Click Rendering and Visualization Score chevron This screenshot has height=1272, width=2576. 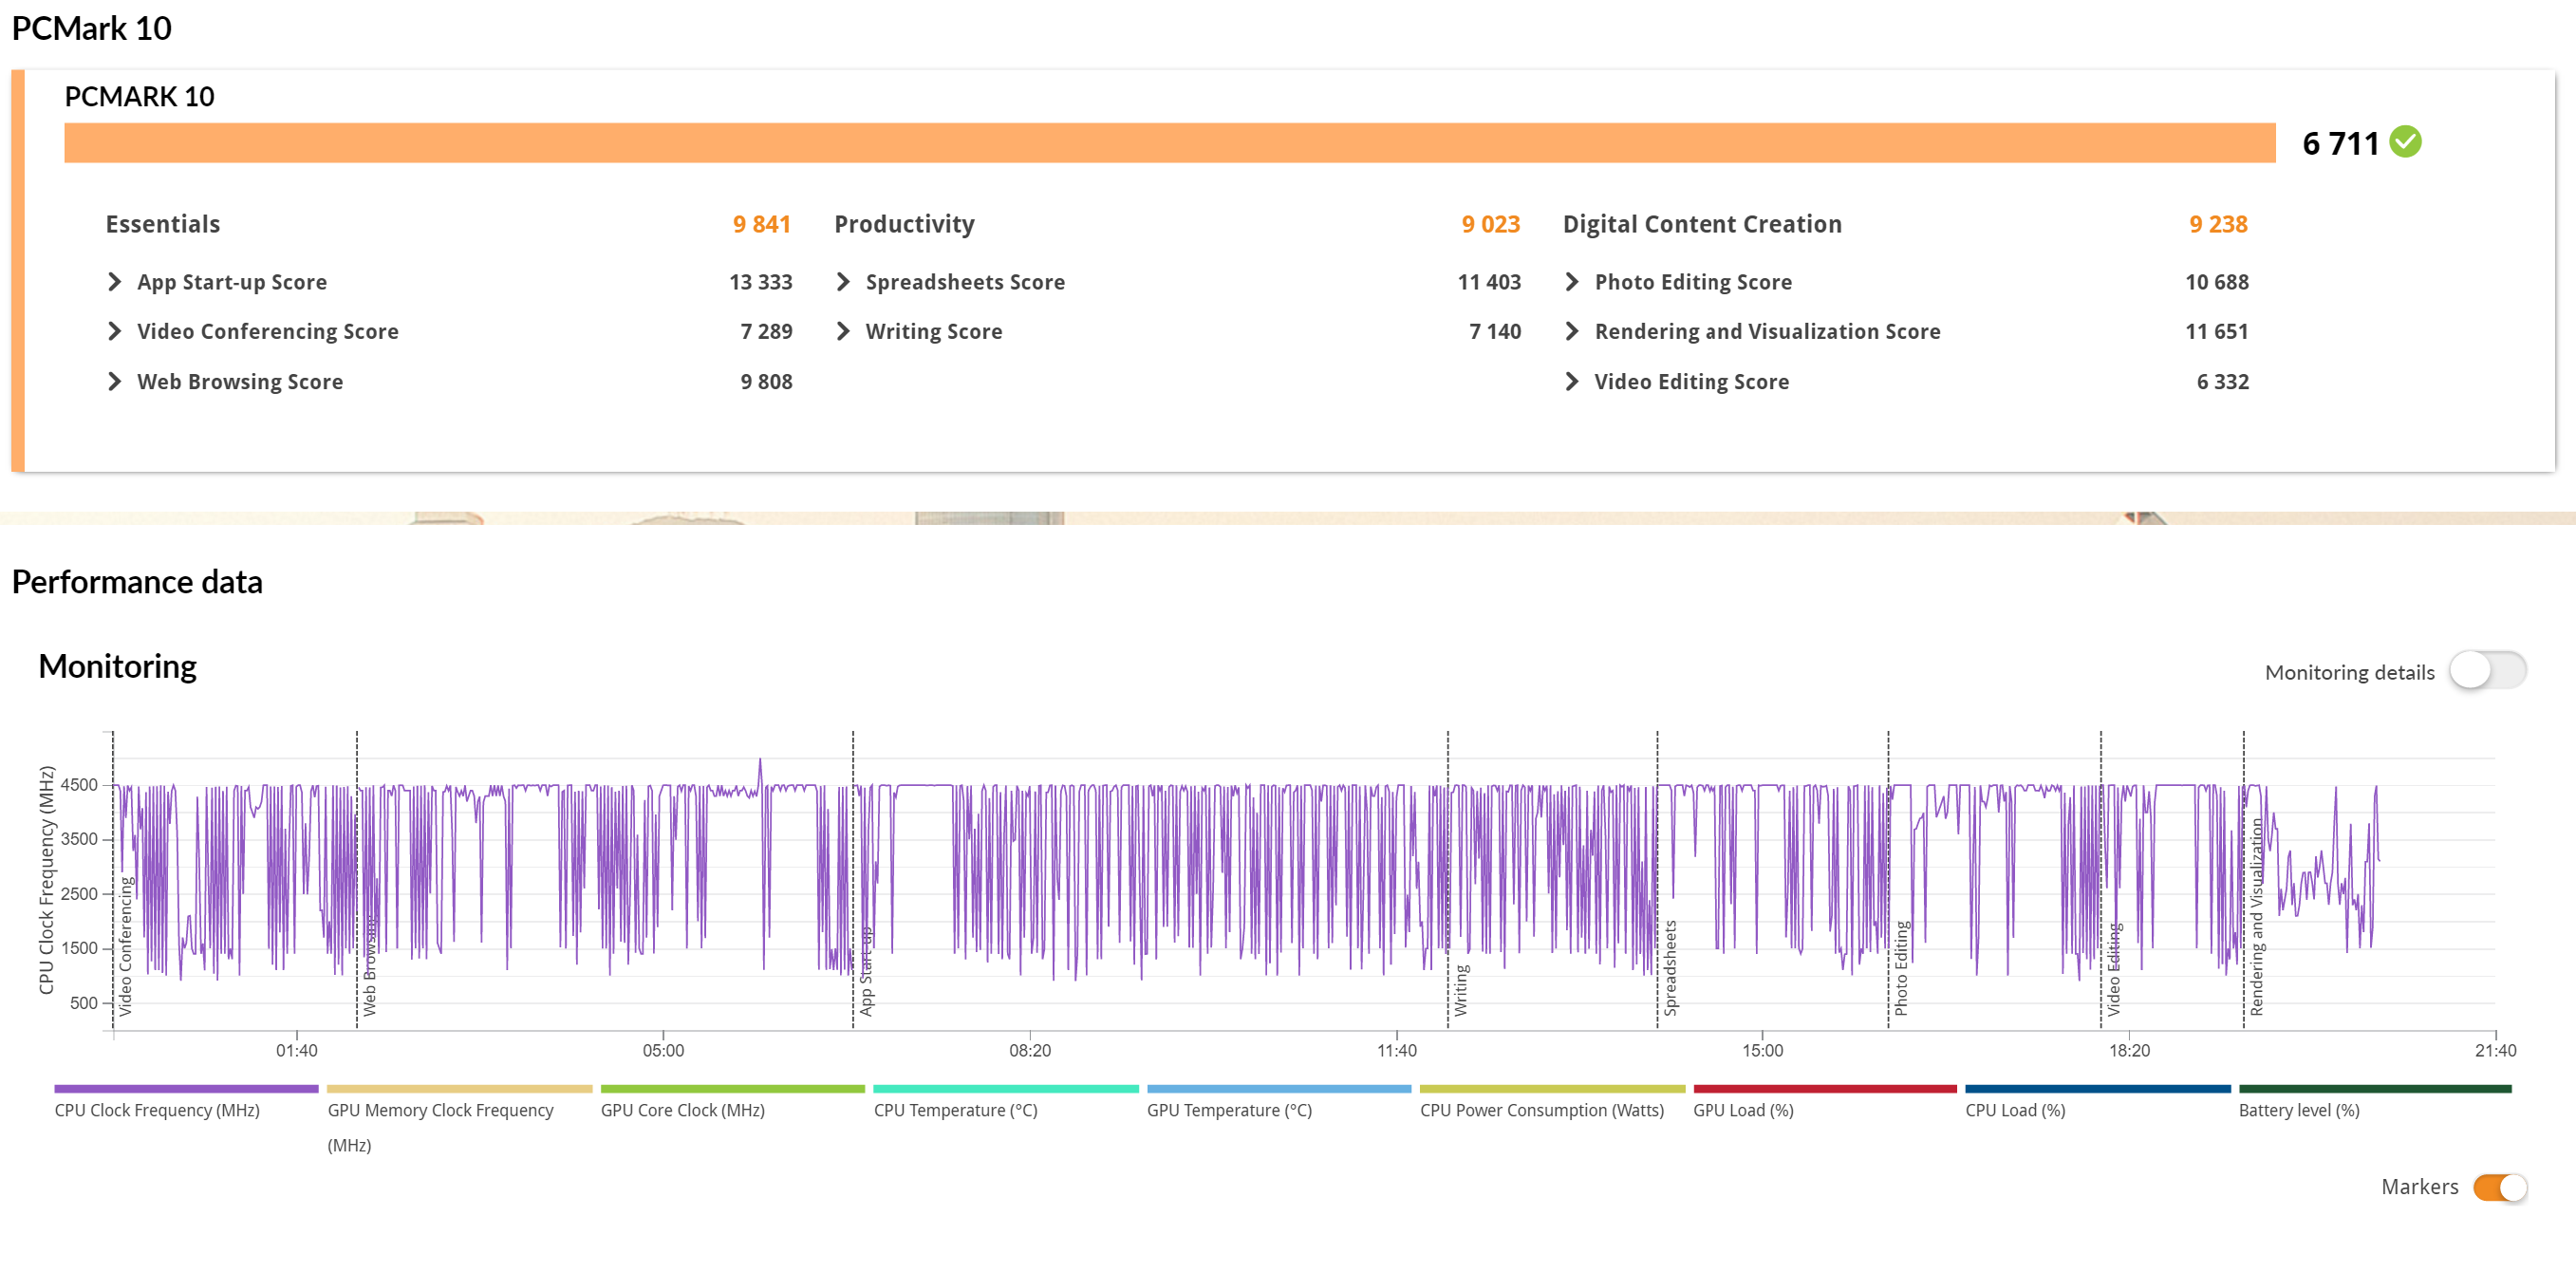[x=1572, y=331]
